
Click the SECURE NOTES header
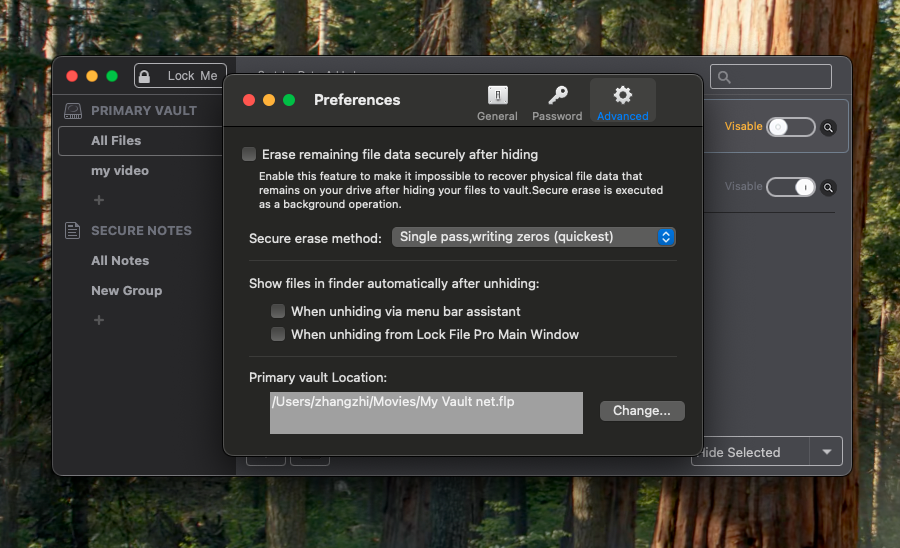(x=141, y=231)
